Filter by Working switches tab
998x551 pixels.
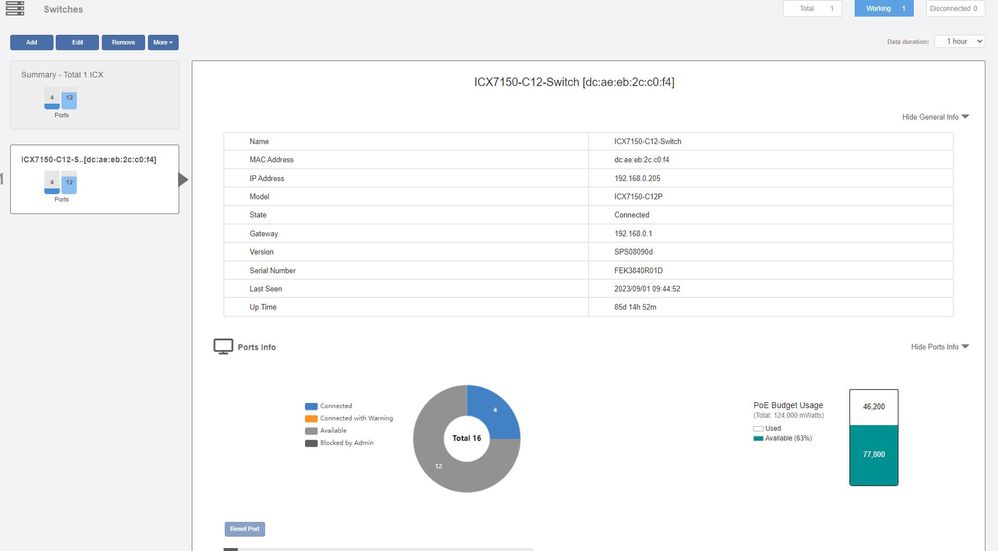(884, 9)
